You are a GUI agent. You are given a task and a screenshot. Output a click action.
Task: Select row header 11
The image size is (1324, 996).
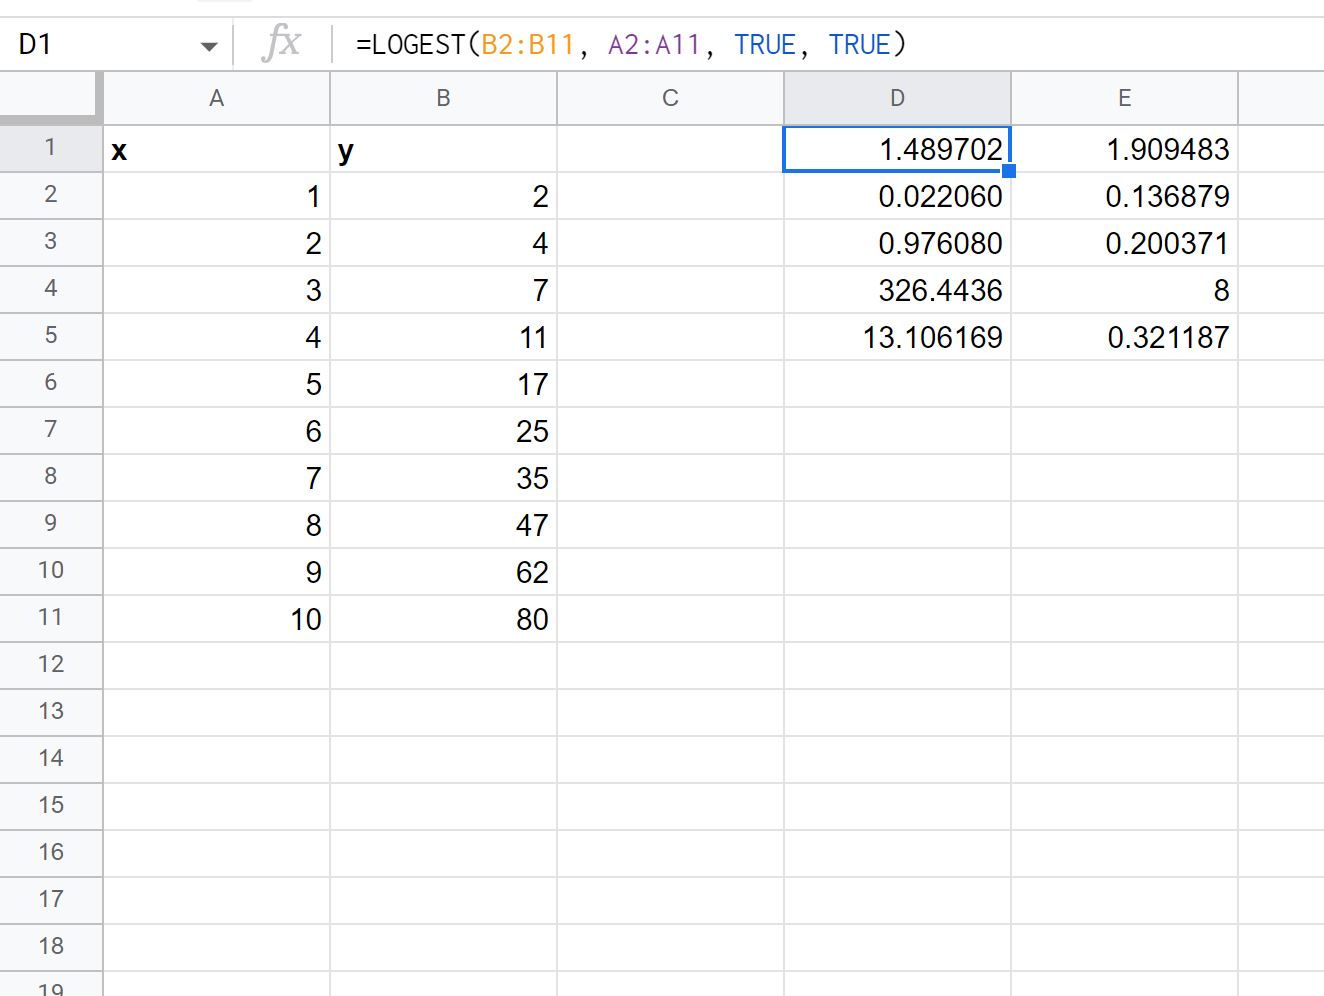pos(50,618)
